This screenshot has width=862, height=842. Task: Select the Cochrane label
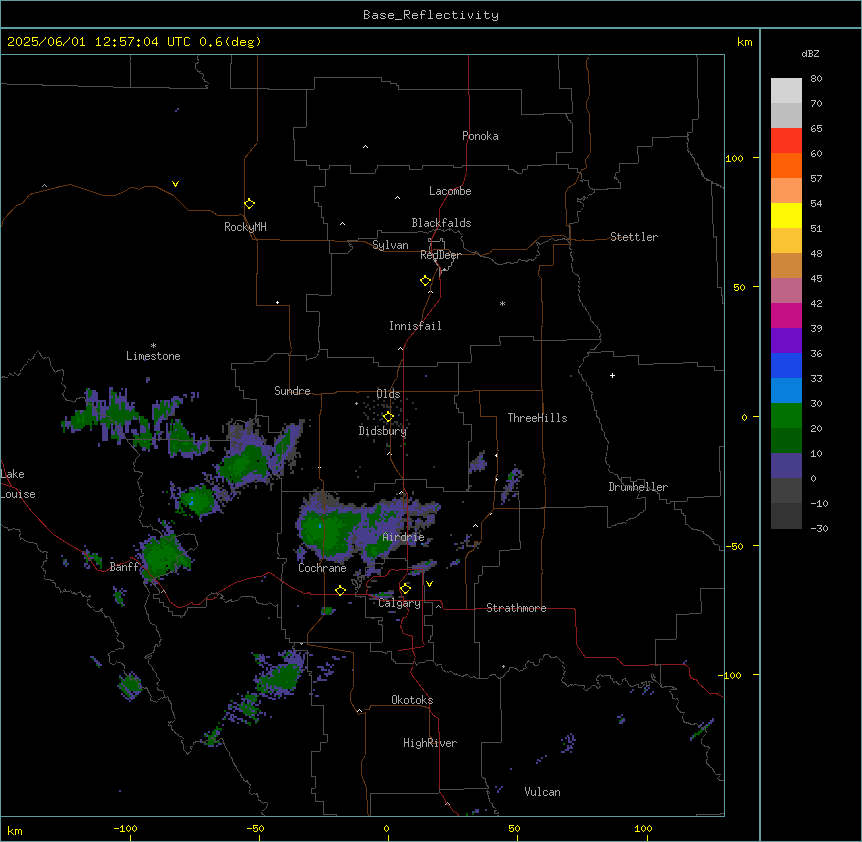[322, 568]
